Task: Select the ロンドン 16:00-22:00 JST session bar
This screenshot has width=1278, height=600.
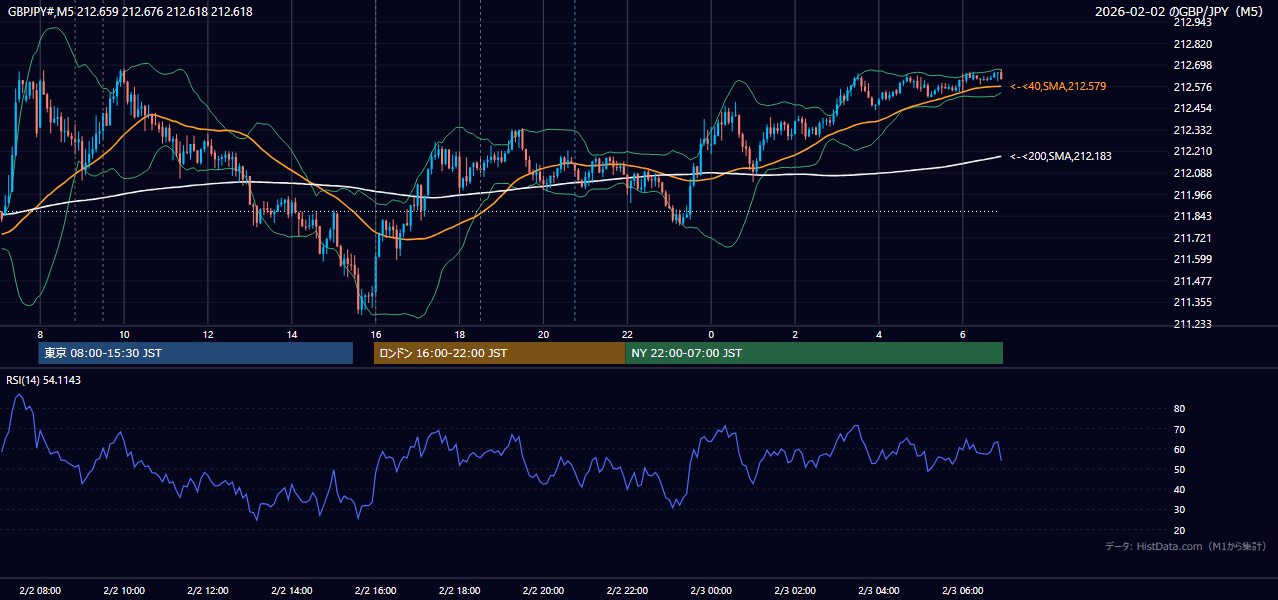Action: pyautogui.click(x=499, y=353)
